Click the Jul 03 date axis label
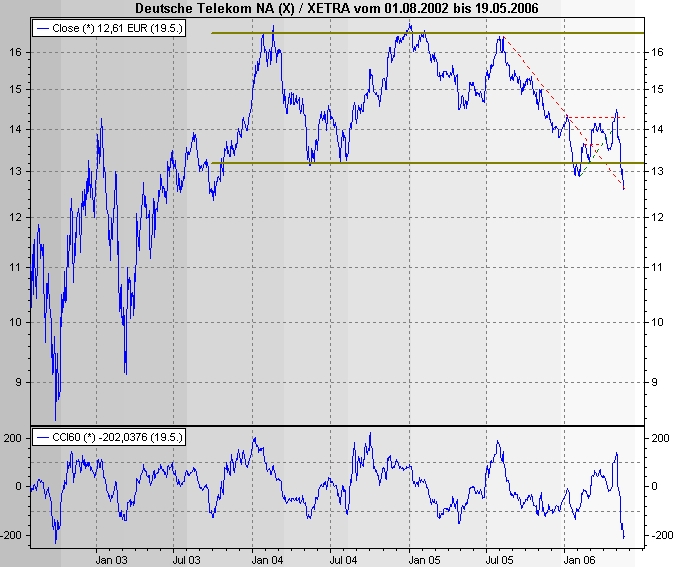This screenshot has width=674, height=568. tap(186, 559)
